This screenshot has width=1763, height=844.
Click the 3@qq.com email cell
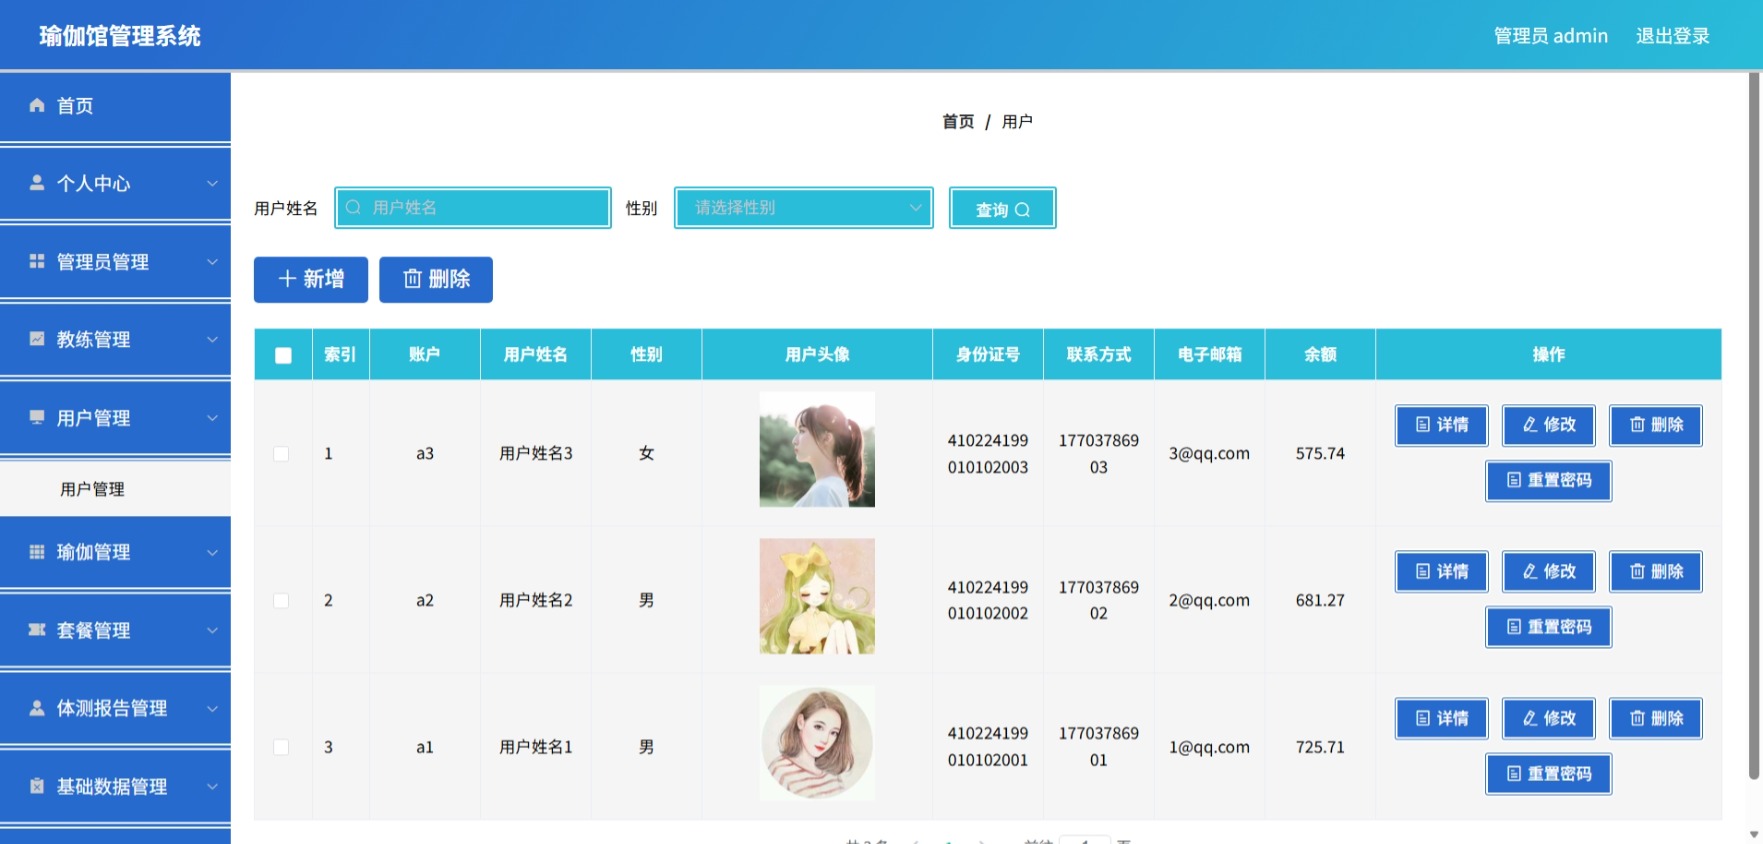click(x=1209, y=453)
